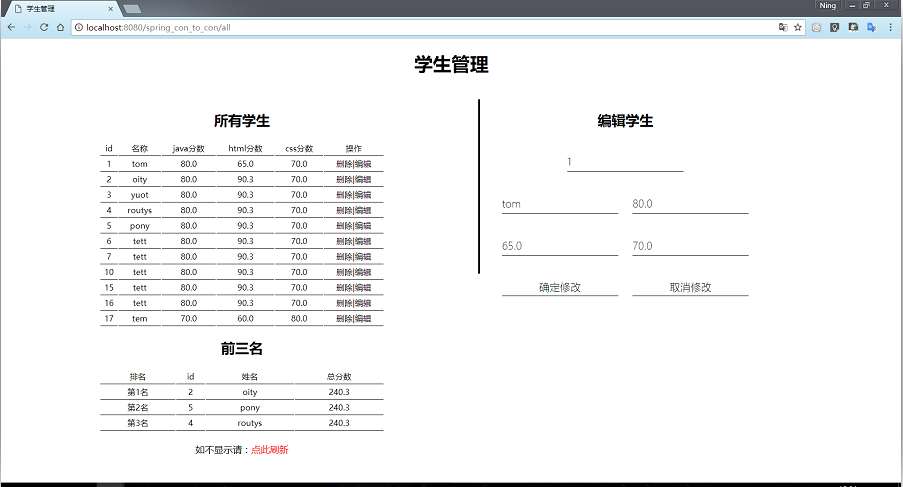Click the edit form field containing 70.0

[690, 246]
